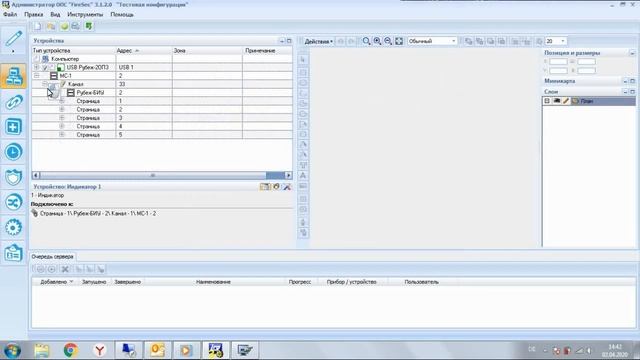Click the save disk toolbar icon
The image size is (640, 360).
(x=76, y=27)
